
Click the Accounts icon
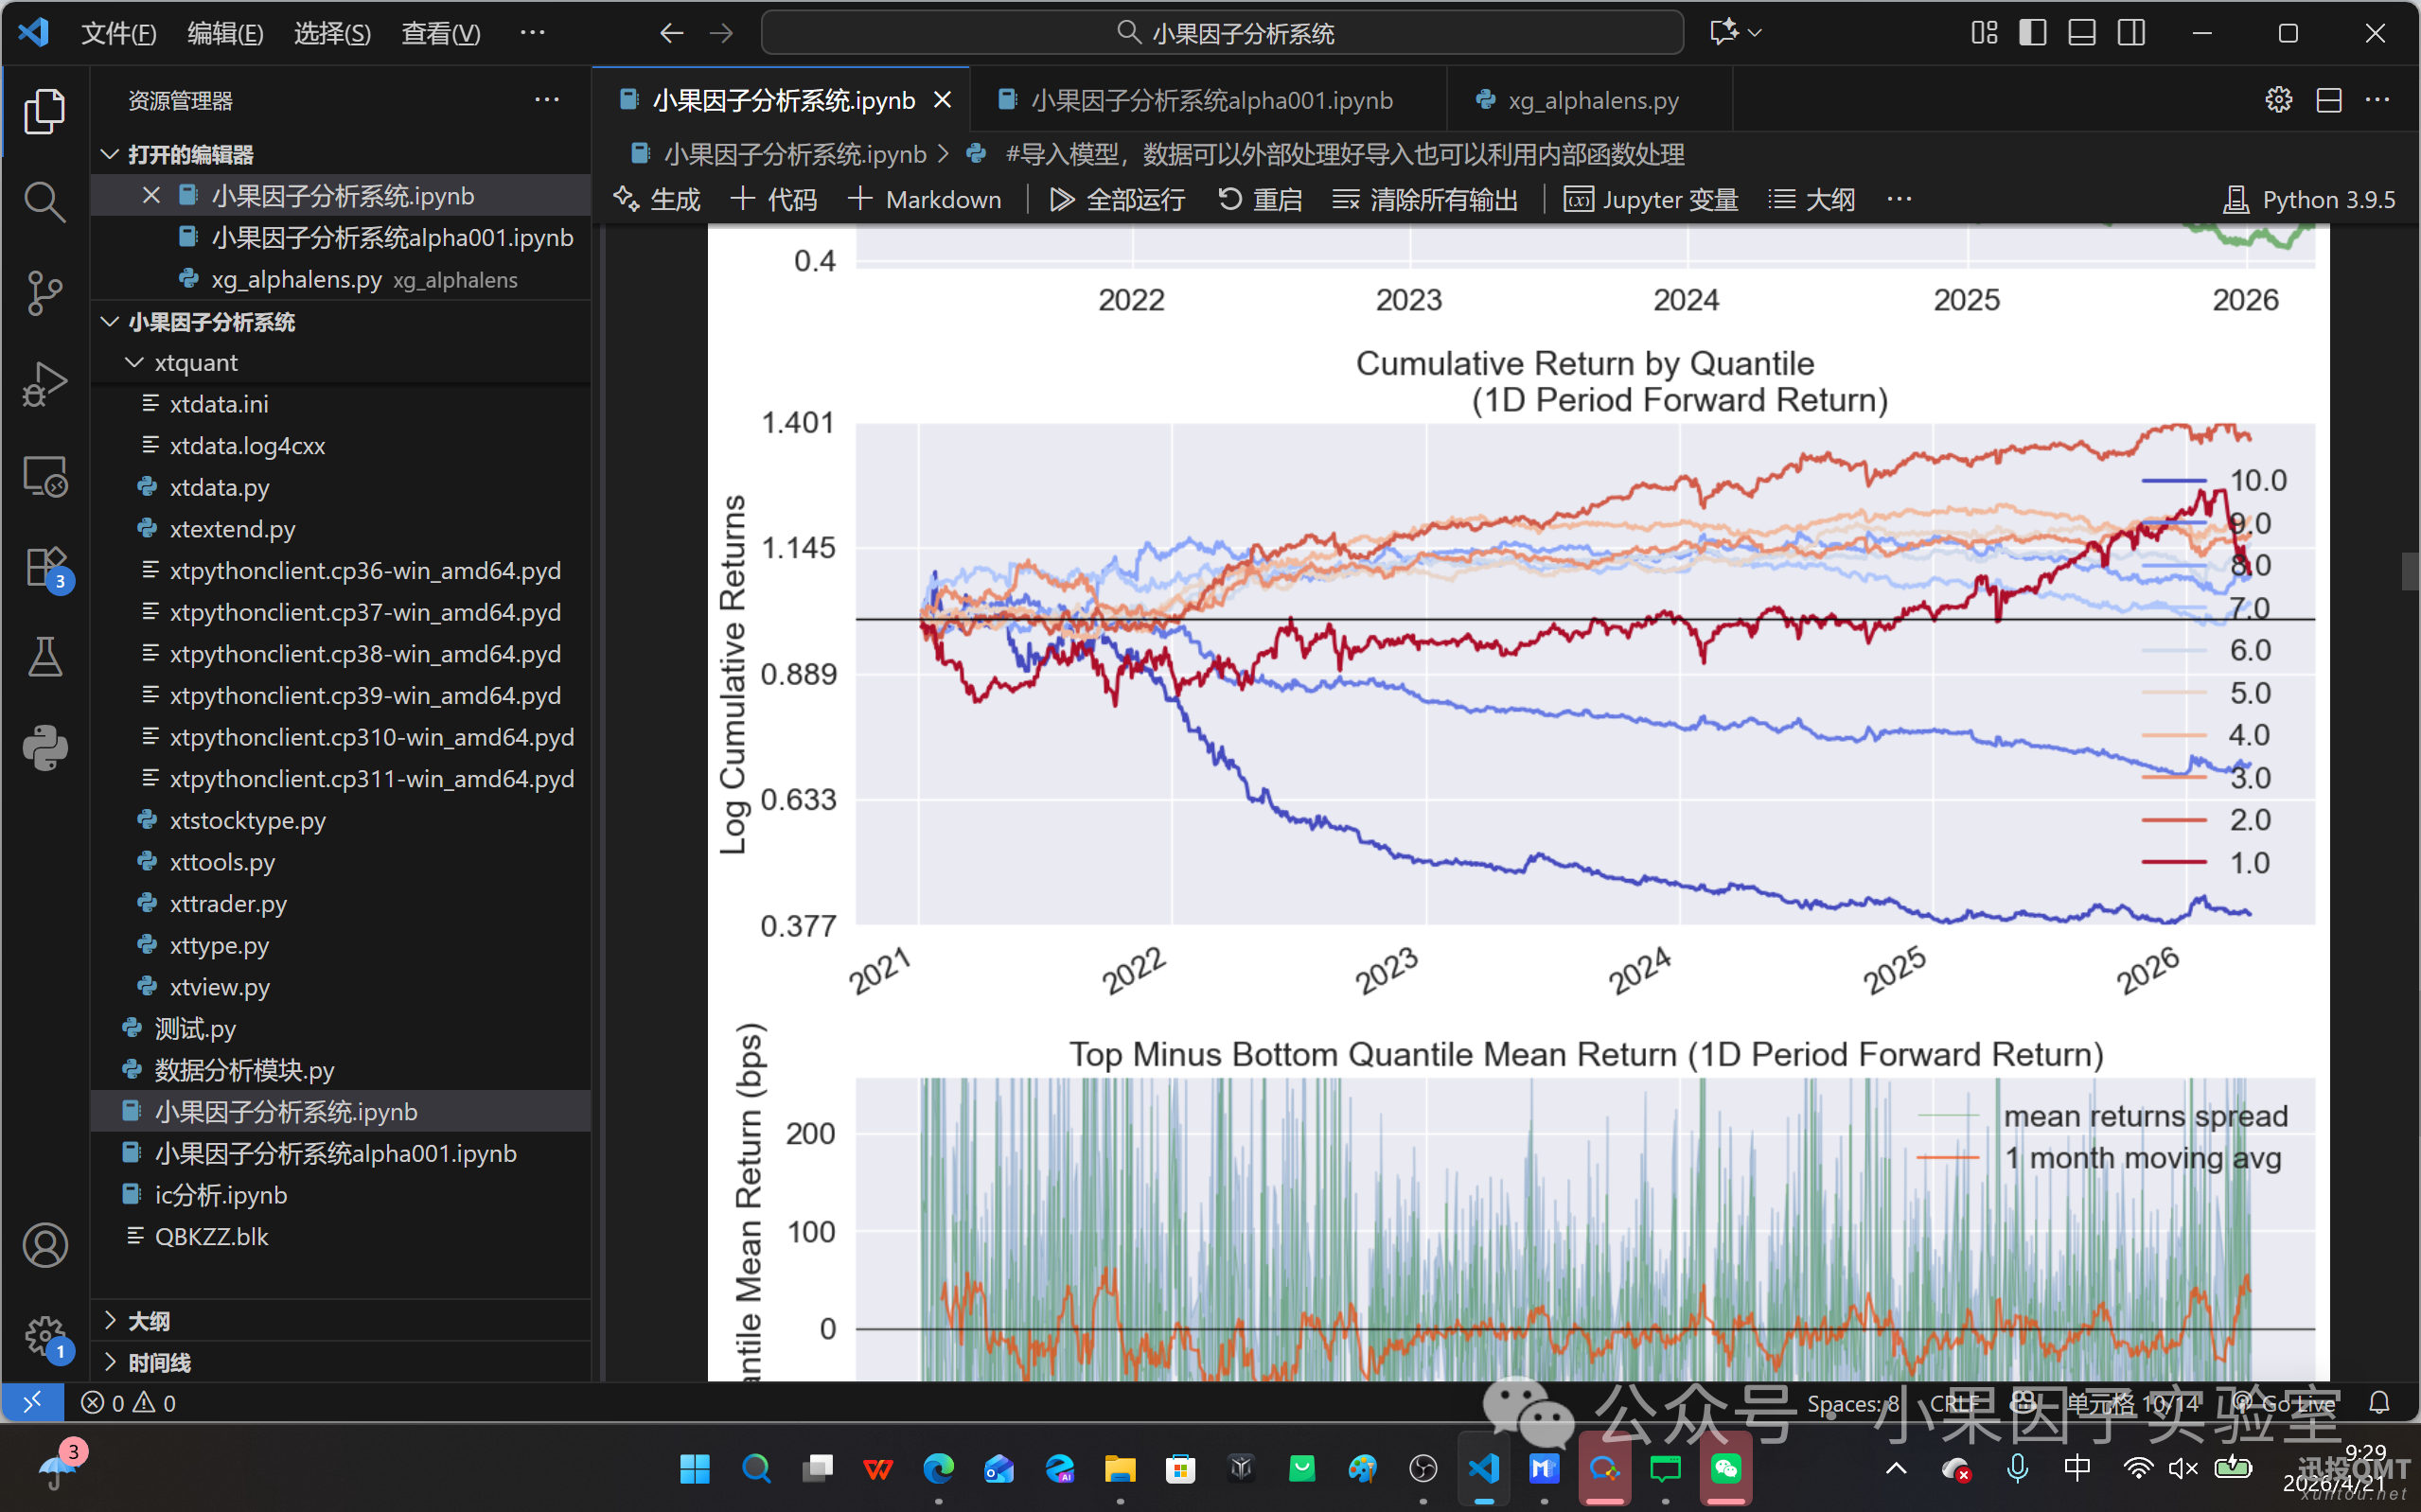click(x=44, y=1245)
